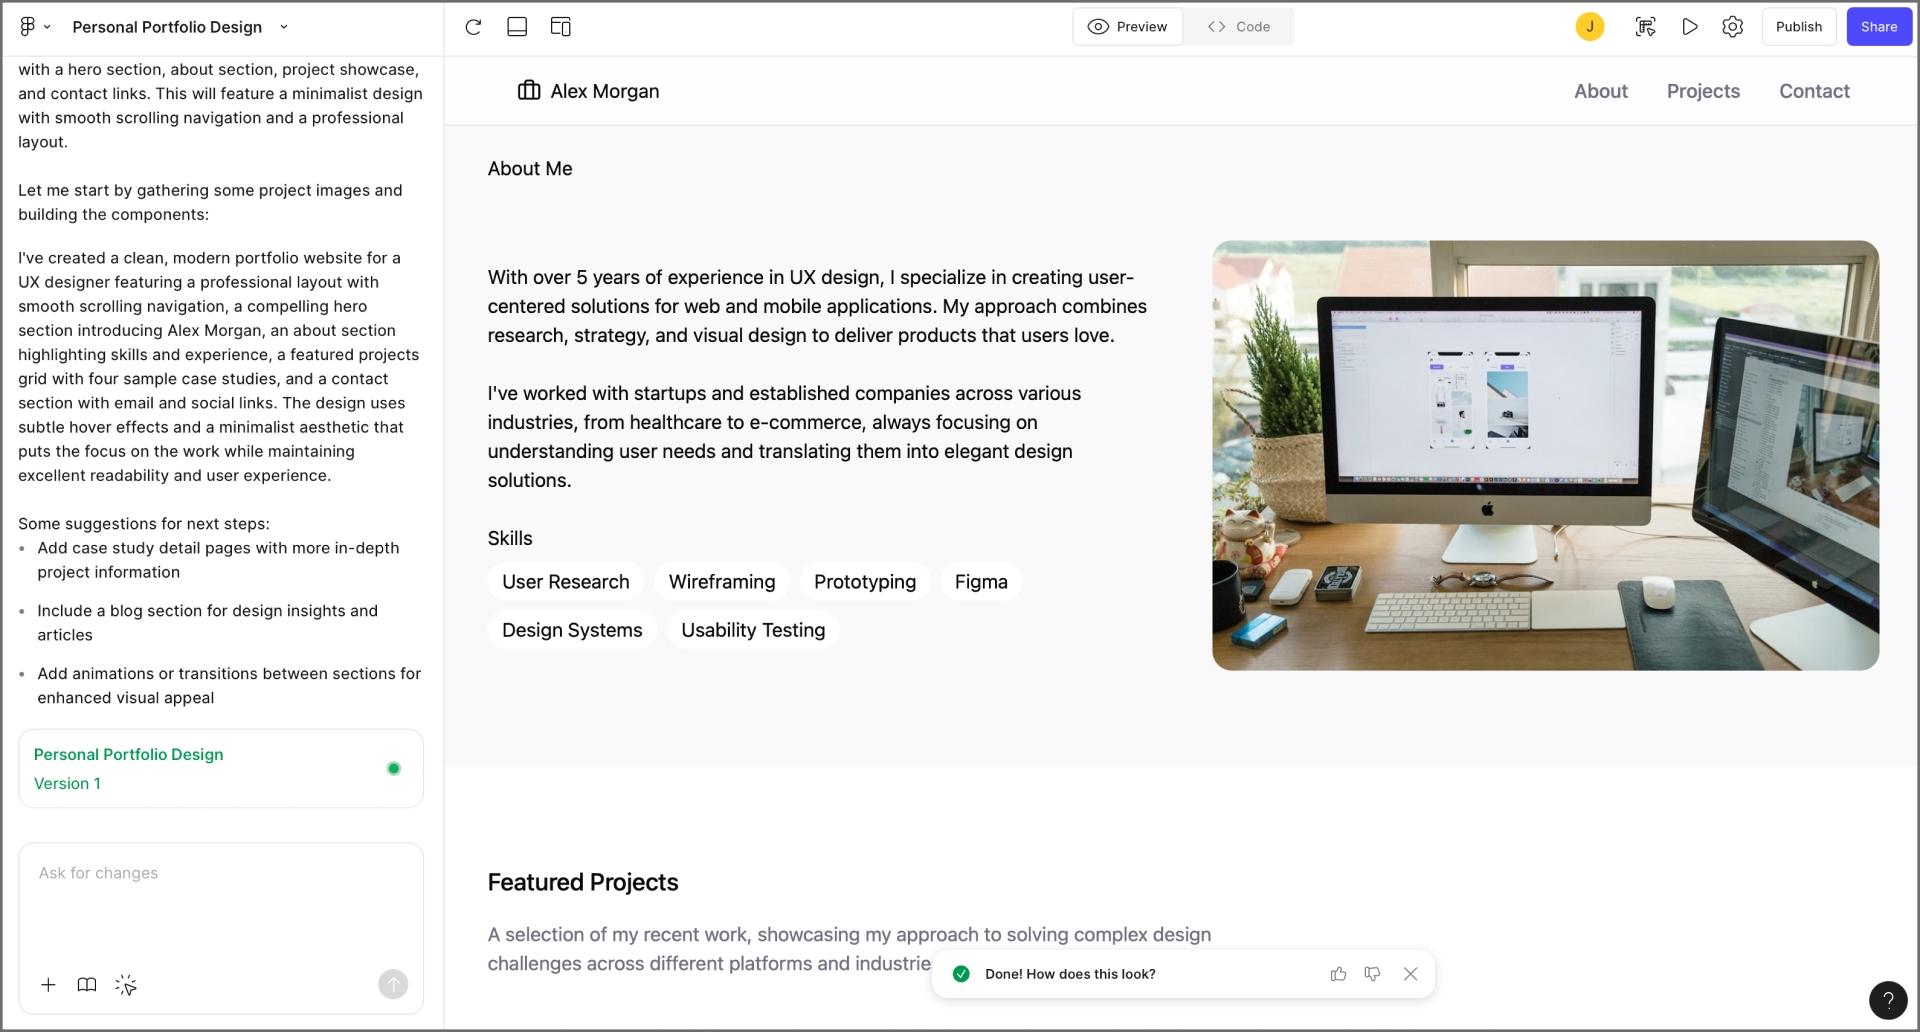Open the yellow J user avatar
Image resolution: width=1920 pixels, height=1032 pixels.
[1589, 27]
